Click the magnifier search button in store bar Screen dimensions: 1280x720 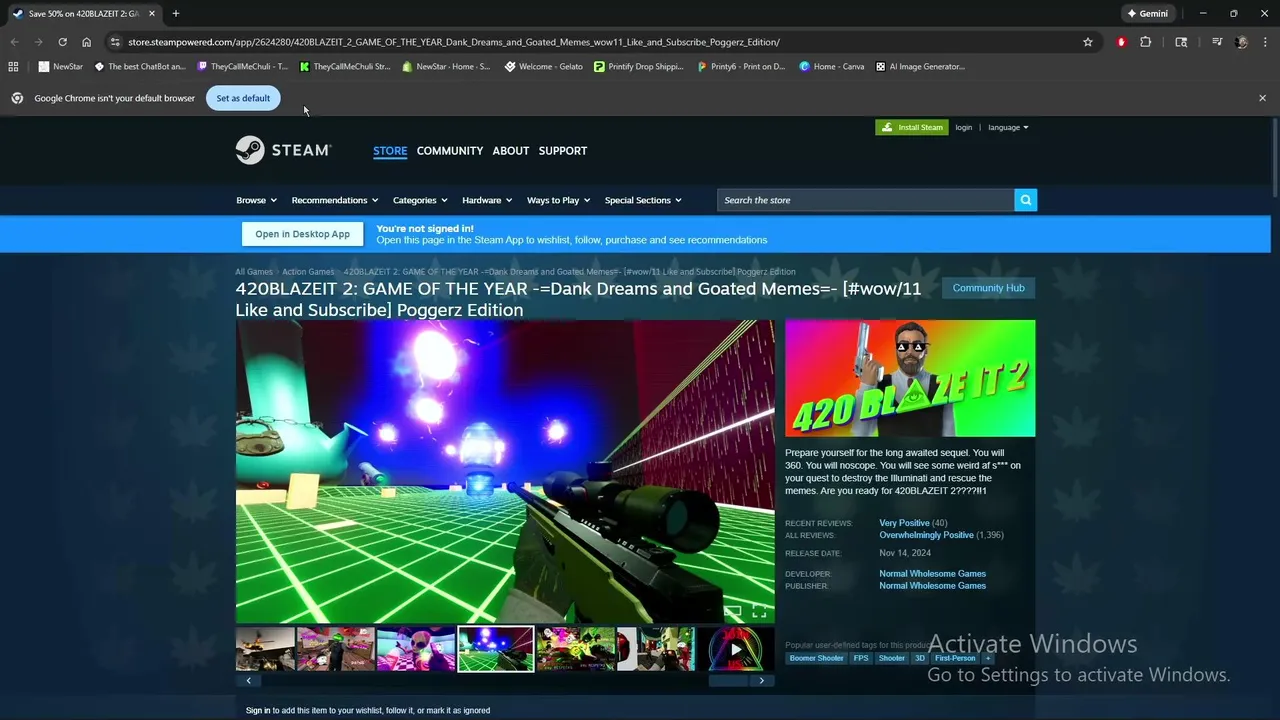point(1025,200)
